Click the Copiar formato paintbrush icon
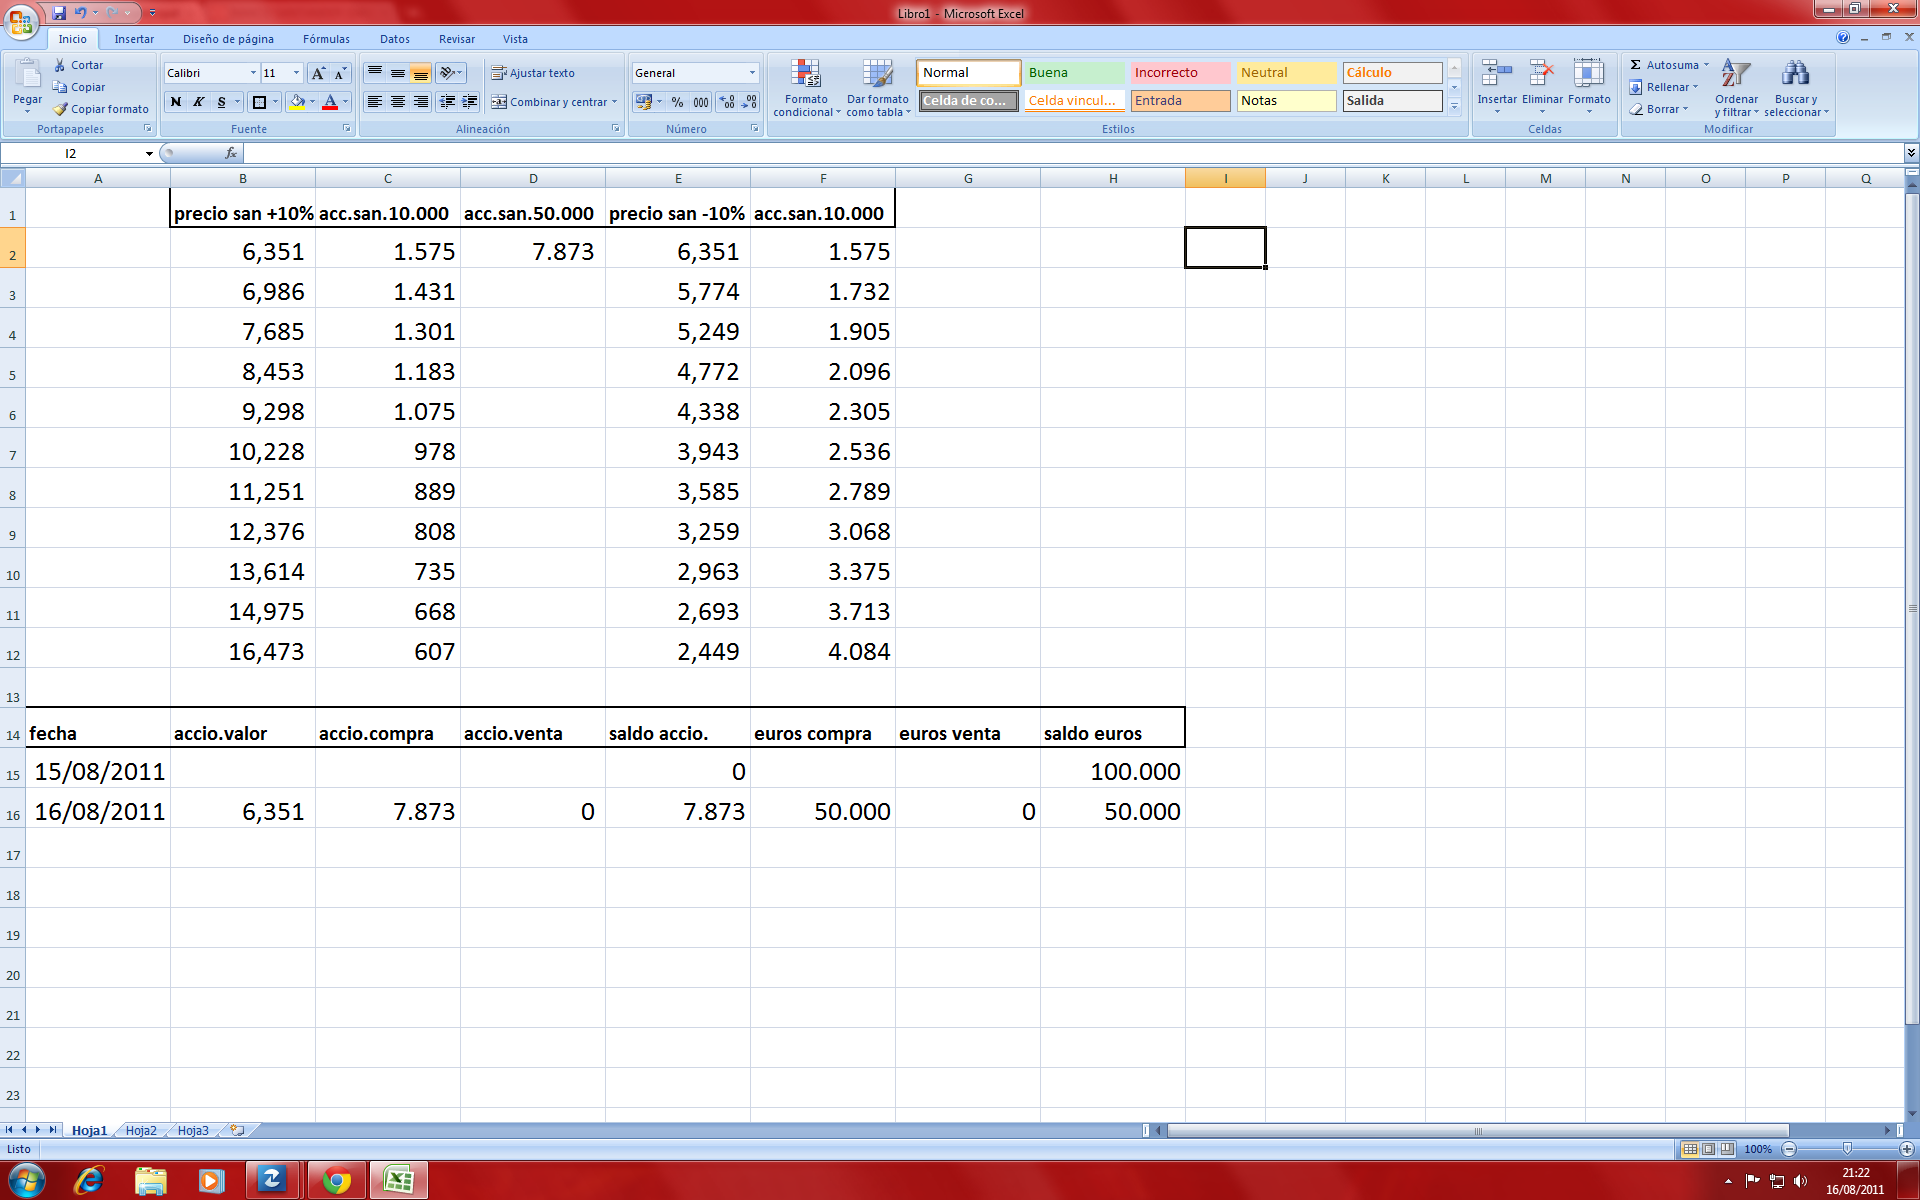The width and height of the screenshot is (1920, 1200). point(62,109)
